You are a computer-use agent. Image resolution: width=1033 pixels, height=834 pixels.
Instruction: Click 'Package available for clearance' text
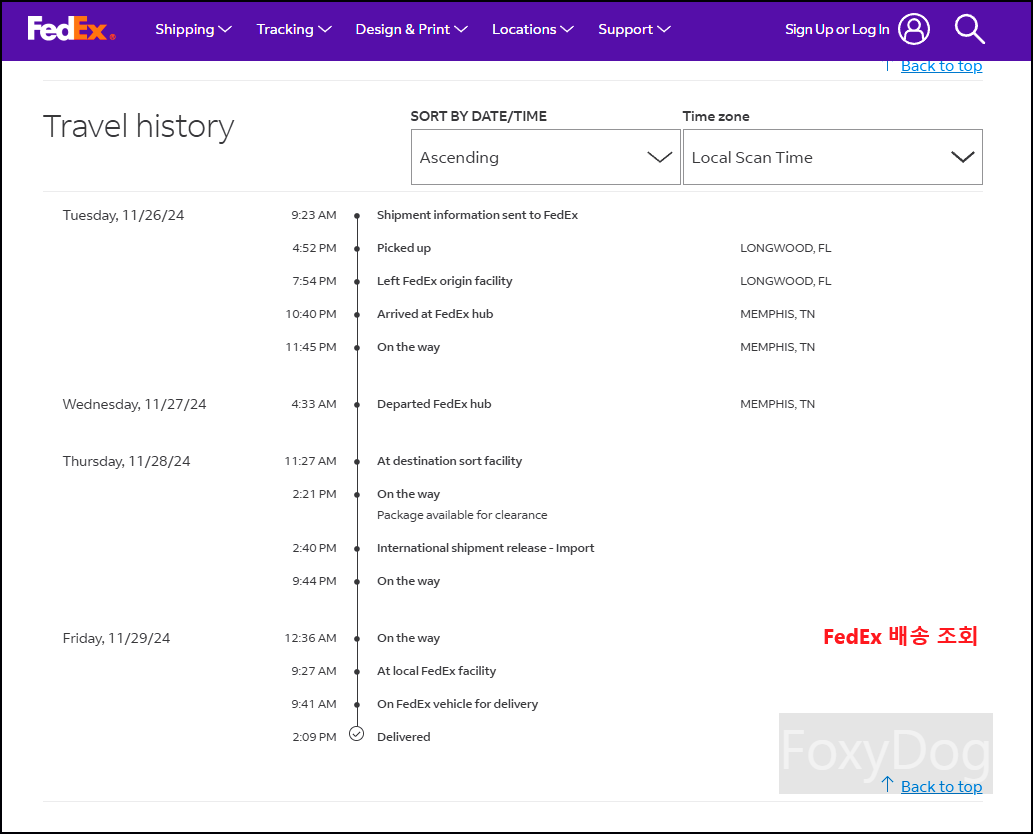[x=462, y=514]
